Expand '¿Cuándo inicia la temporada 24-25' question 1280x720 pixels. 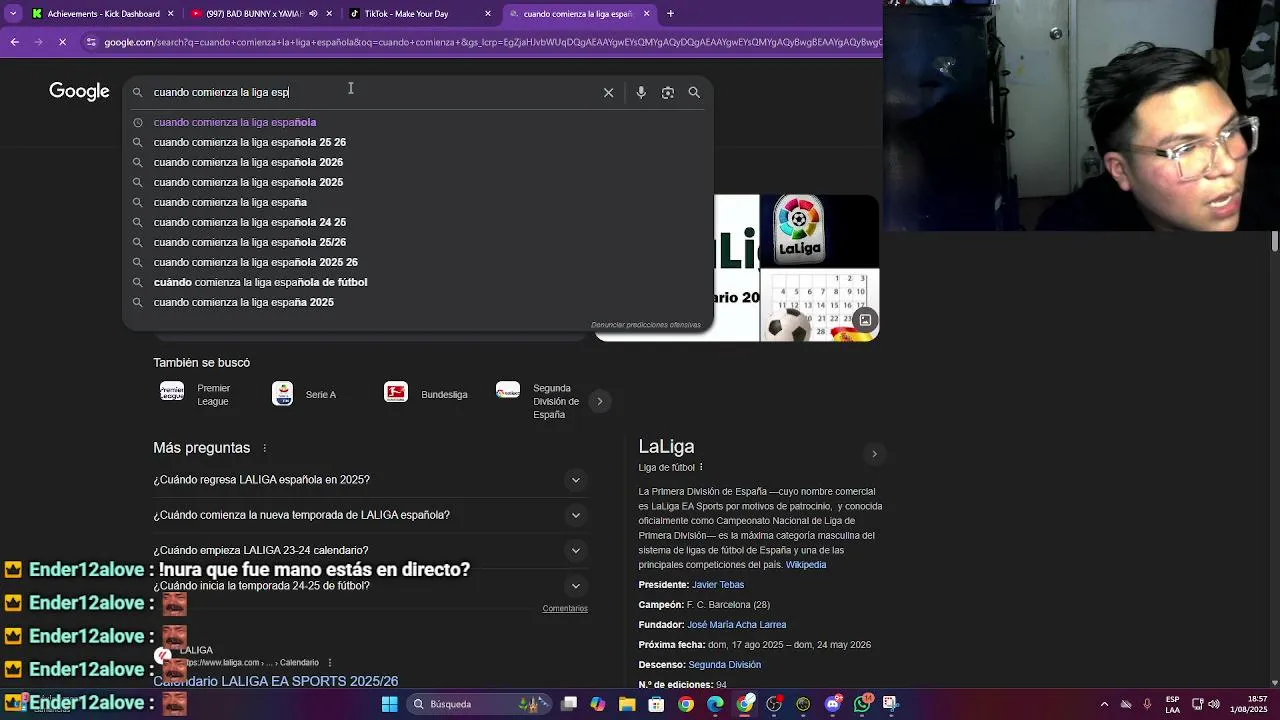point(370,586)
